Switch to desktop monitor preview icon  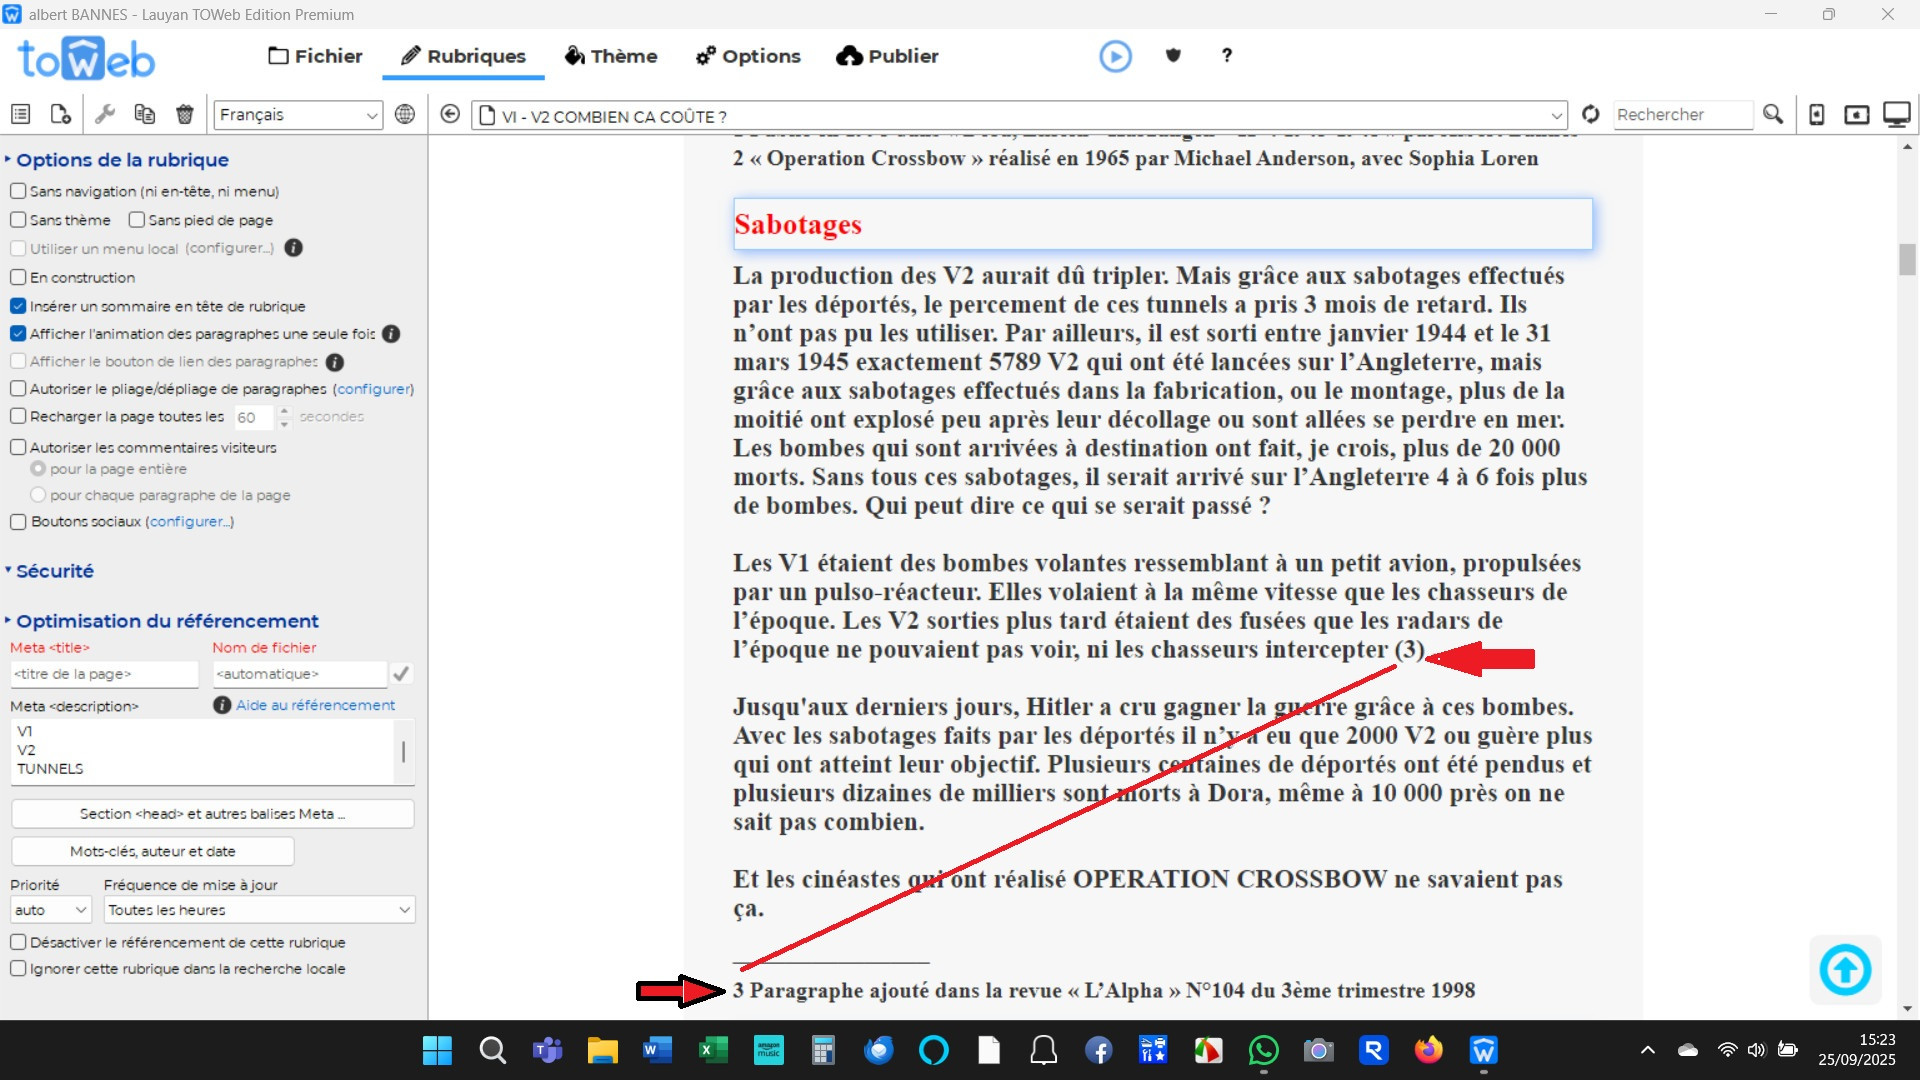click(x=1896, y=114)
